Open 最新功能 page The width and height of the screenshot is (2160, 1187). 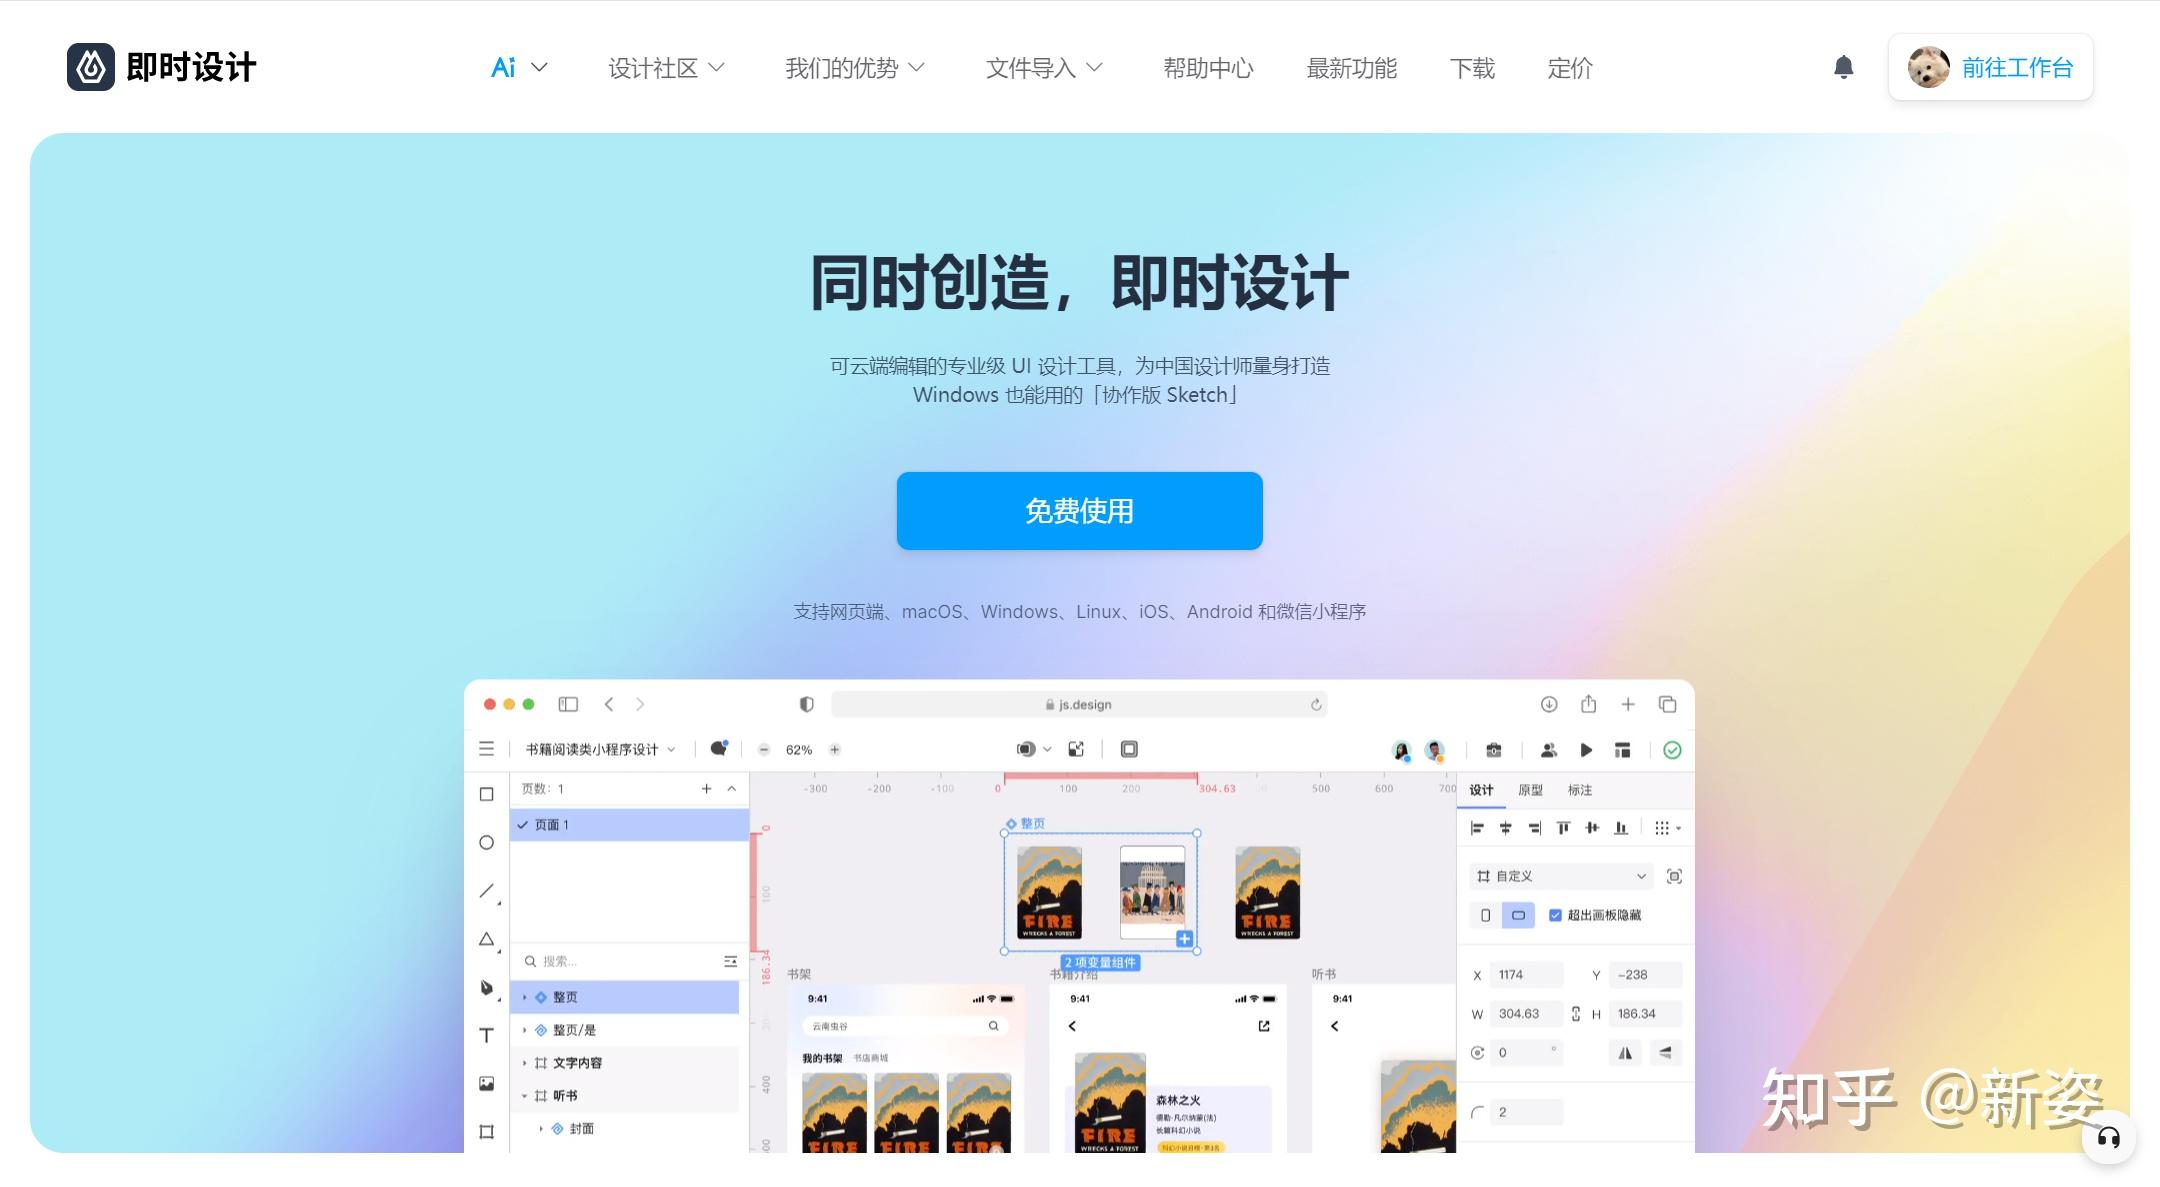click(1351, 68)
